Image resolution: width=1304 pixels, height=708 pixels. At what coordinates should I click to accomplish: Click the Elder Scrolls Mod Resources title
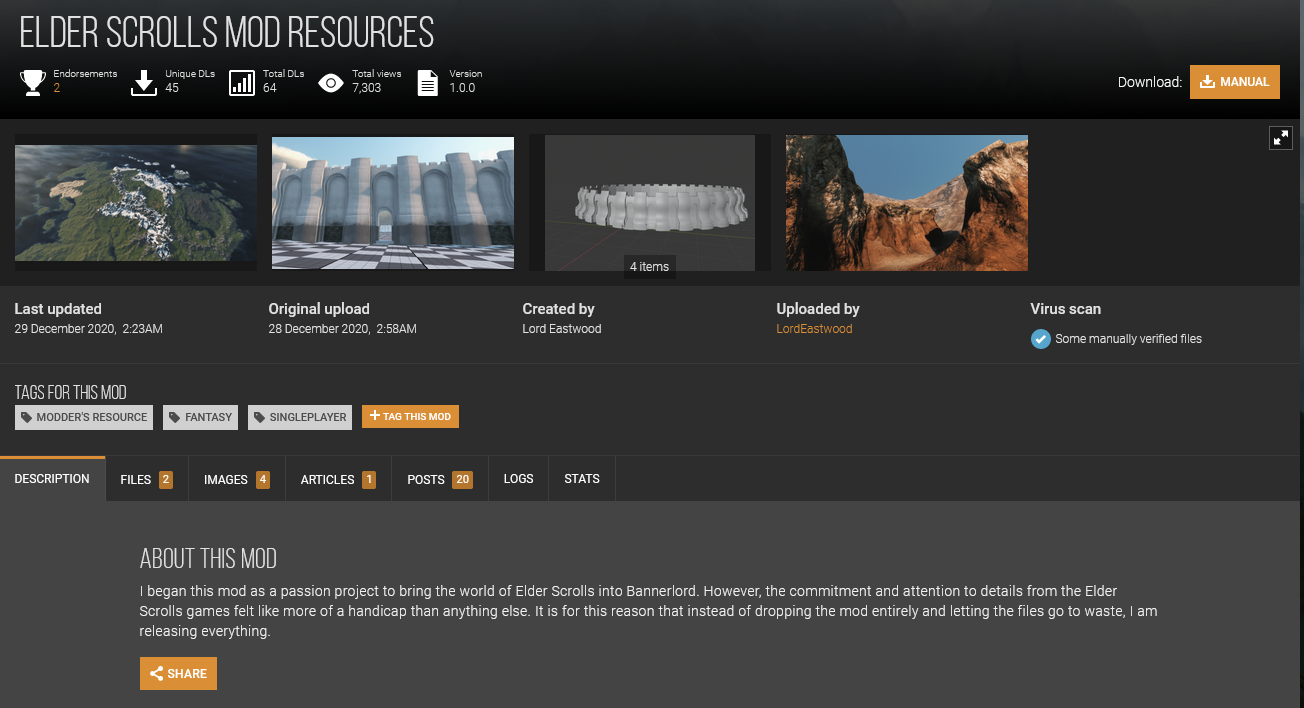pyautogui.click(x=227, y=33)
